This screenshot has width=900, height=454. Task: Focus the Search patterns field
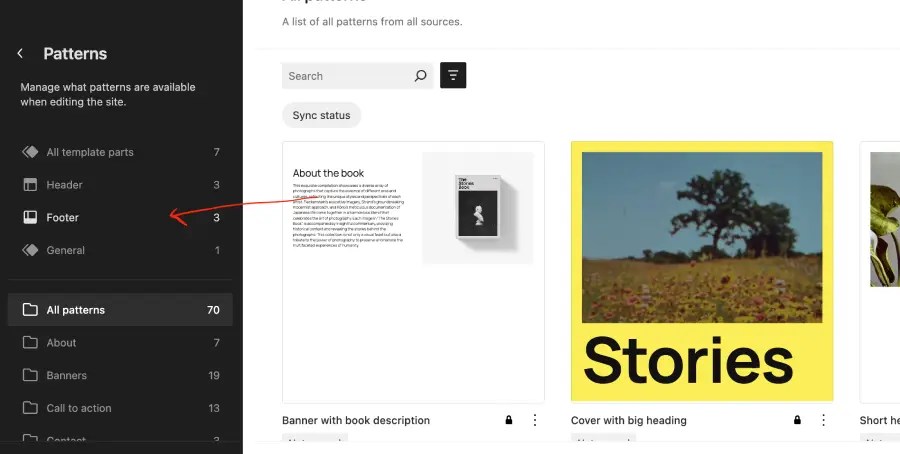(345, 76)
